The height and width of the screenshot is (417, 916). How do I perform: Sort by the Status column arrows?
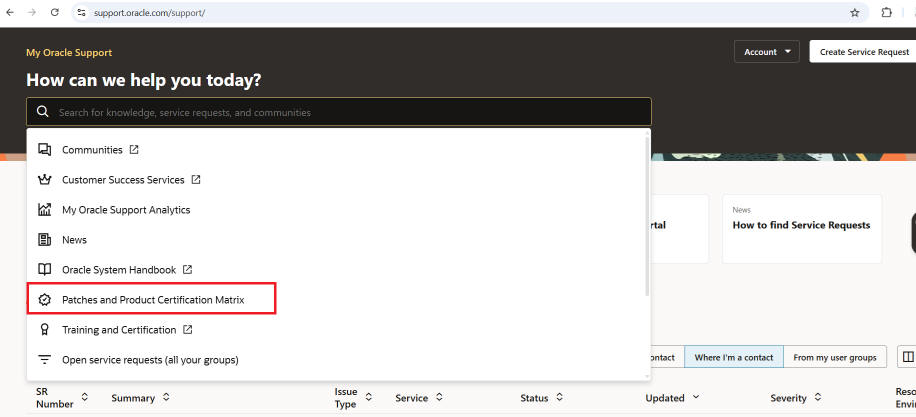tap(560, 397)
